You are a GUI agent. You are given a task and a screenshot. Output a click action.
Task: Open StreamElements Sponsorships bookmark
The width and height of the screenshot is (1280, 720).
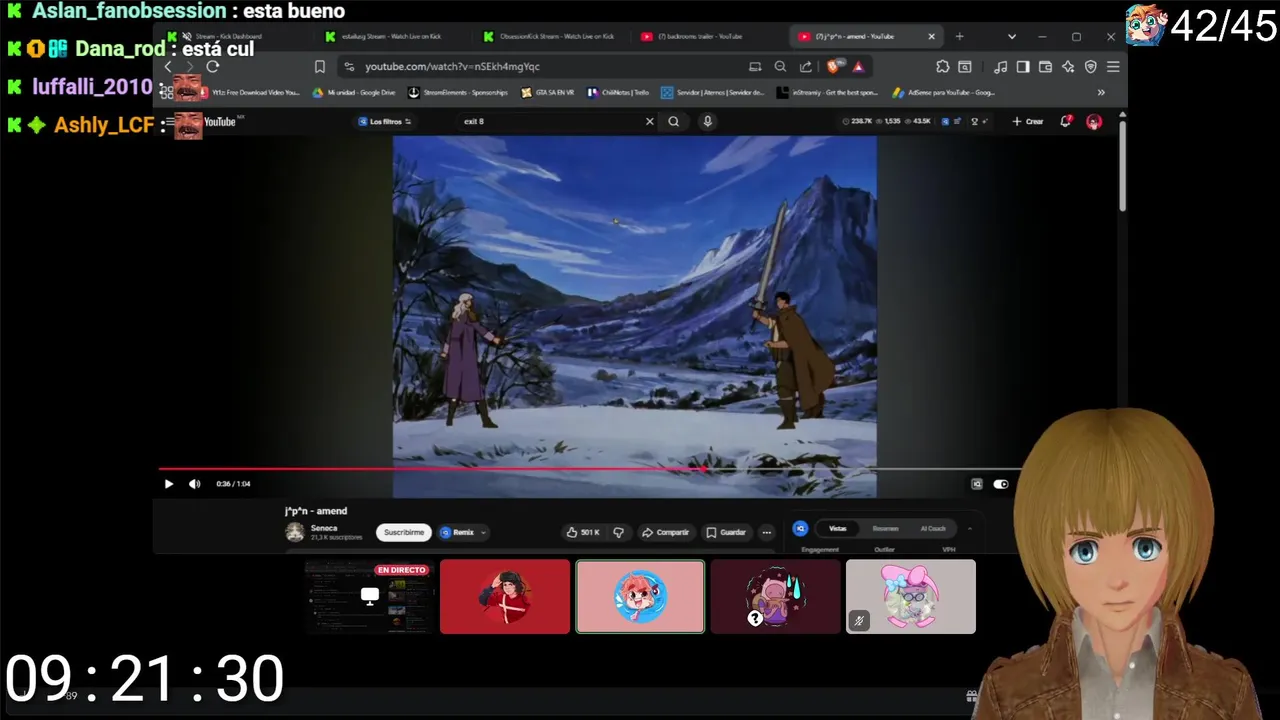point(459,92)
